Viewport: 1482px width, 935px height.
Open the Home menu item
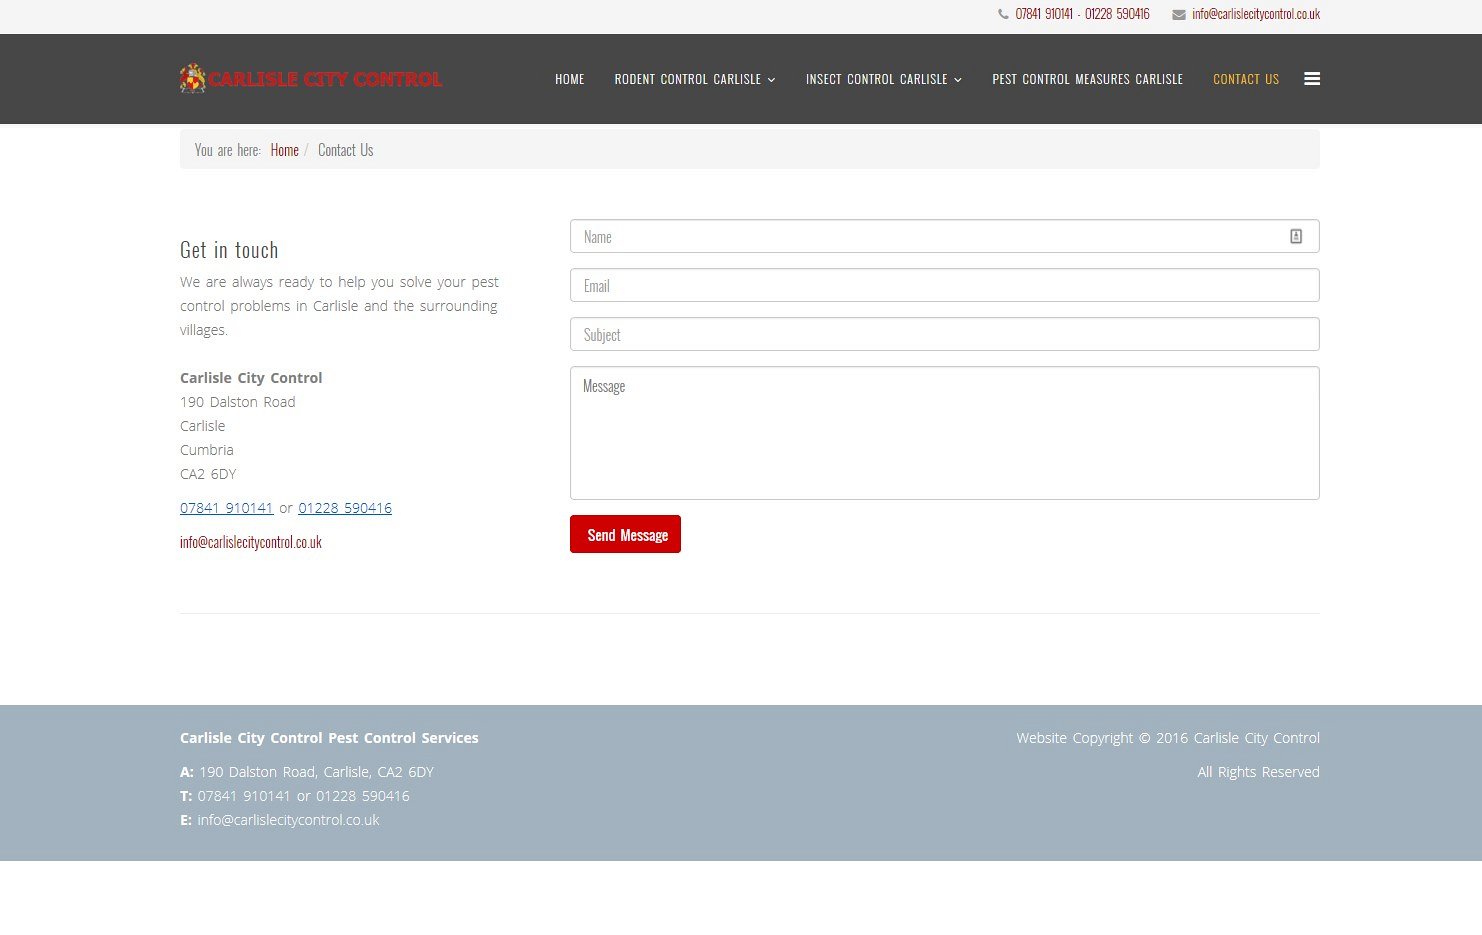coord(569,79)
